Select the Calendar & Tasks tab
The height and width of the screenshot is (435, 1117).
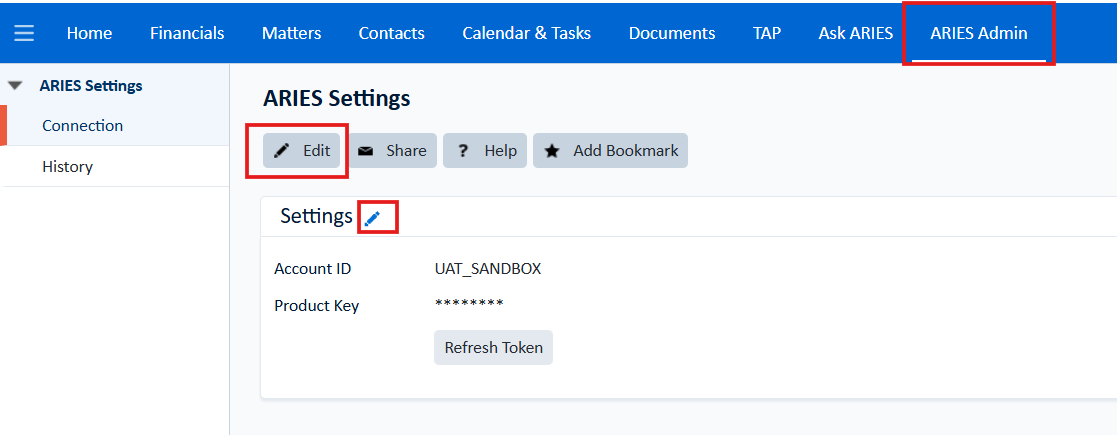(x=526, y=33)
